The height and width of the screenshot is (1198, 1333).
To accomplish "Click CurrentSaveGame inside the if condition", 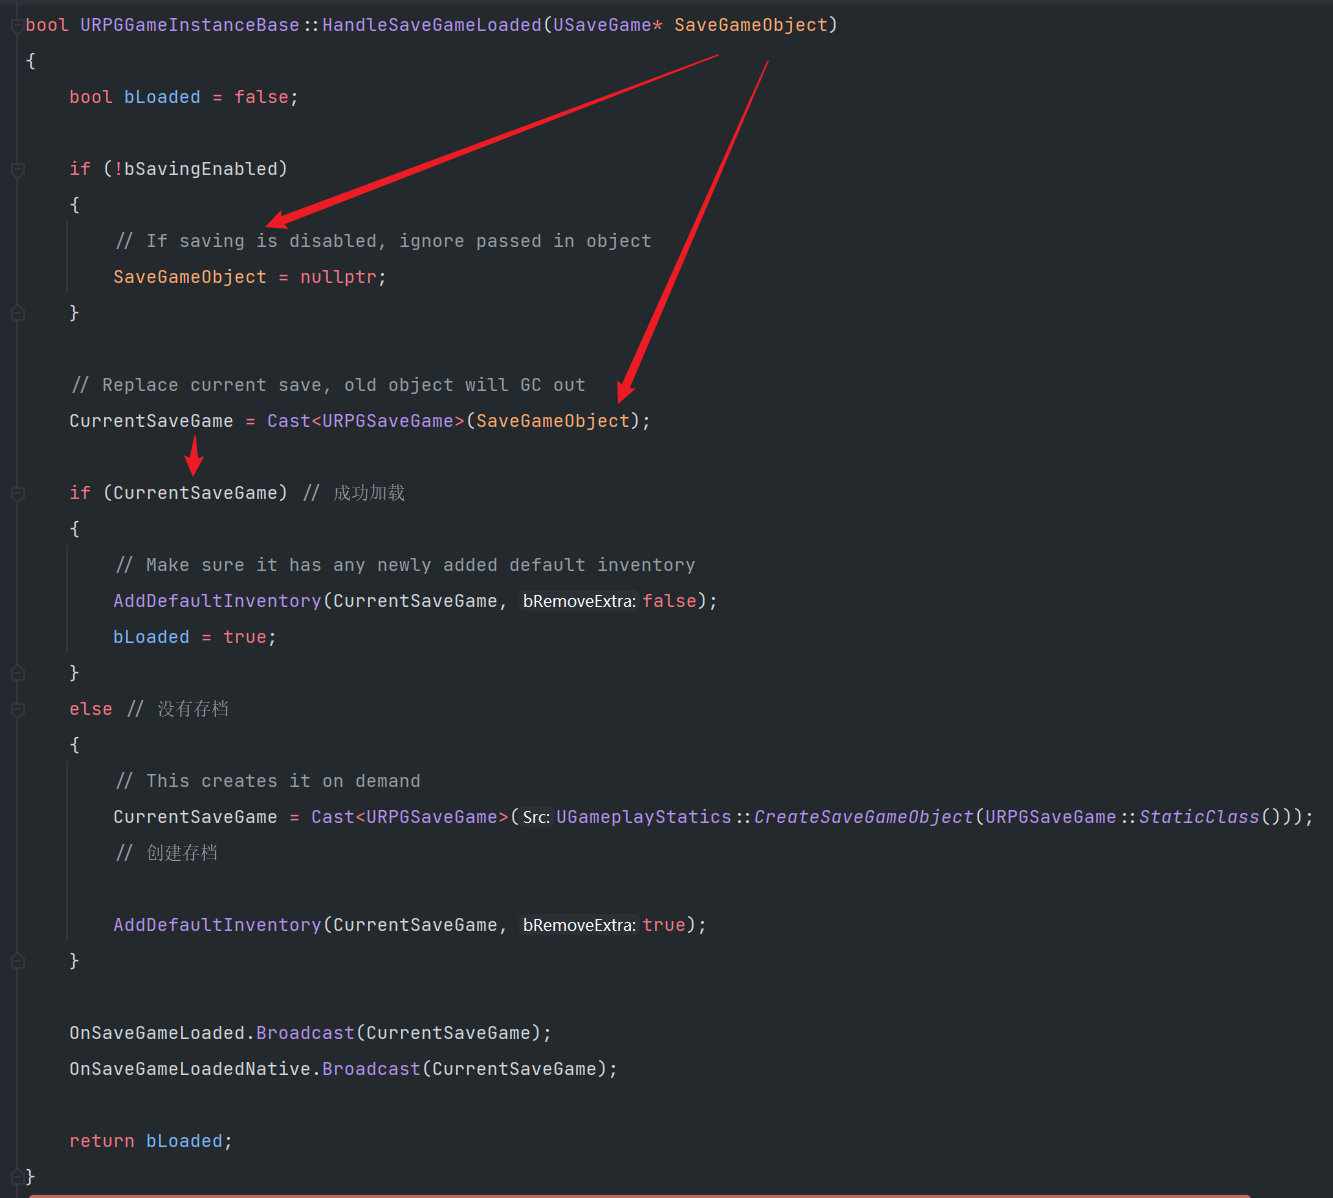I will 195,493.
